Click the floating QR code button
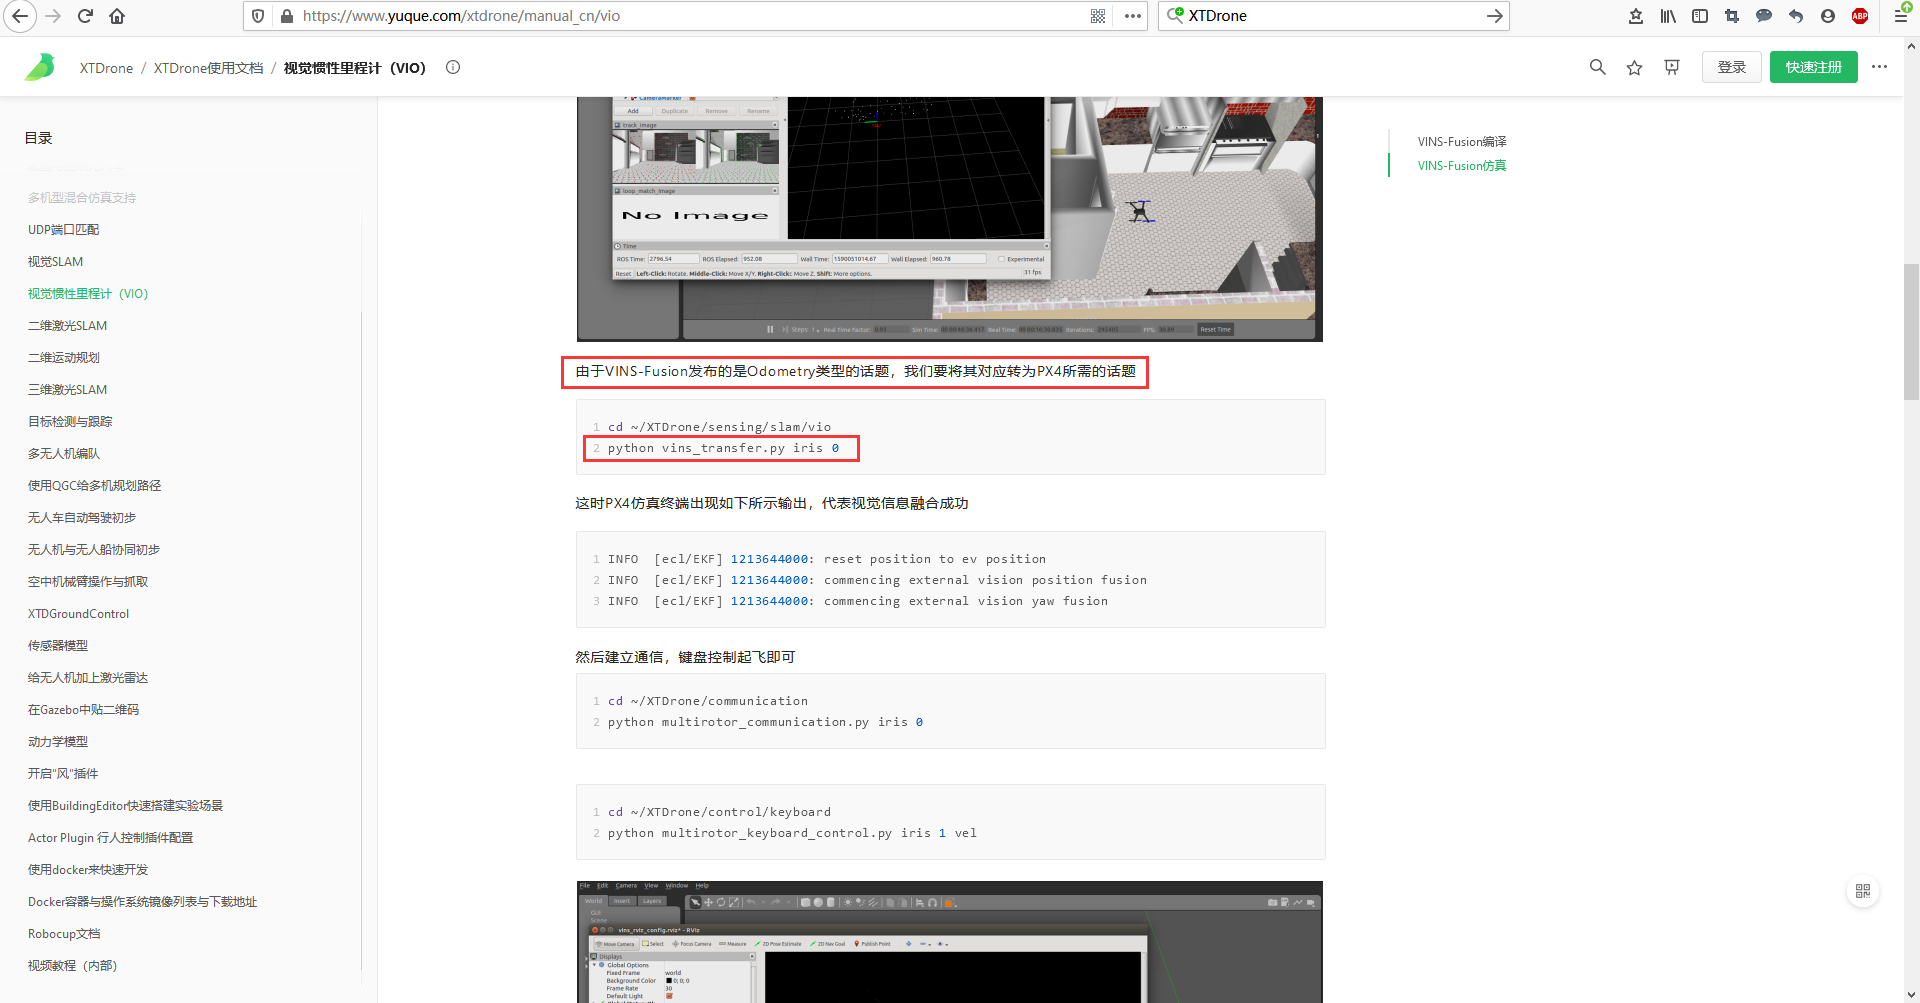Screen dimensions: 1920x1003 point(1863,891)
